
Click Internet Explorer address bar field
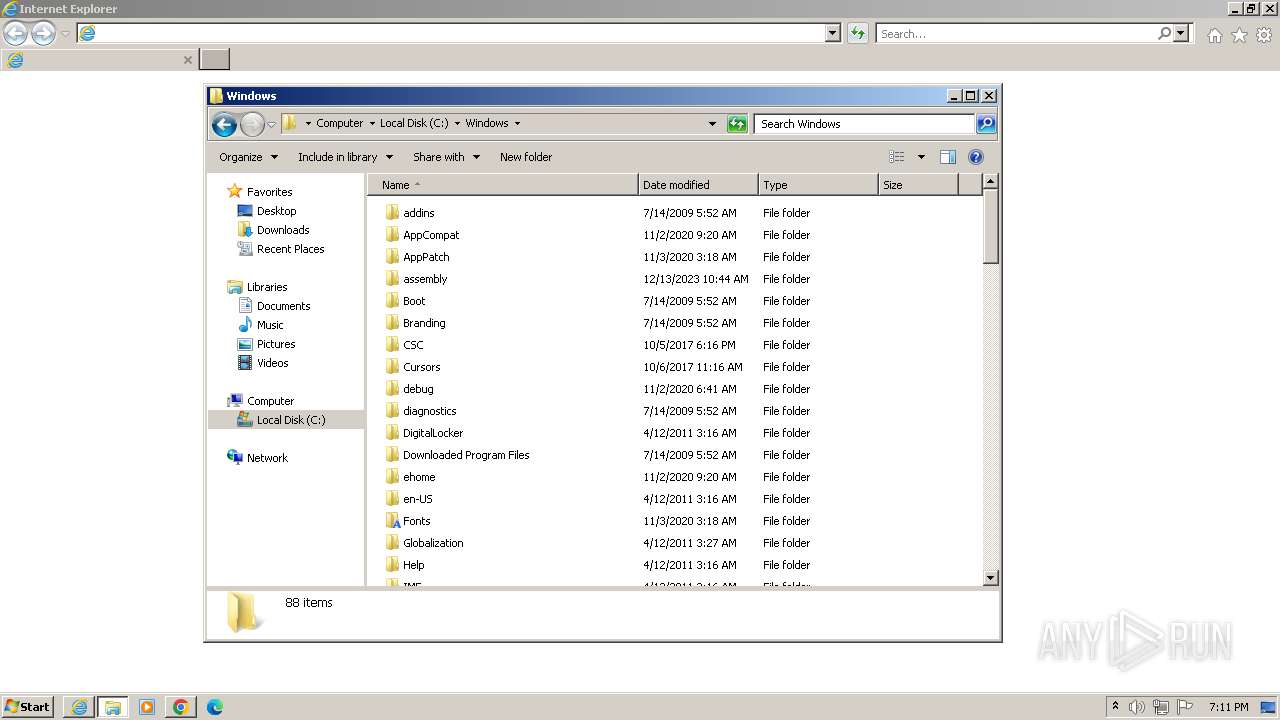451,33
